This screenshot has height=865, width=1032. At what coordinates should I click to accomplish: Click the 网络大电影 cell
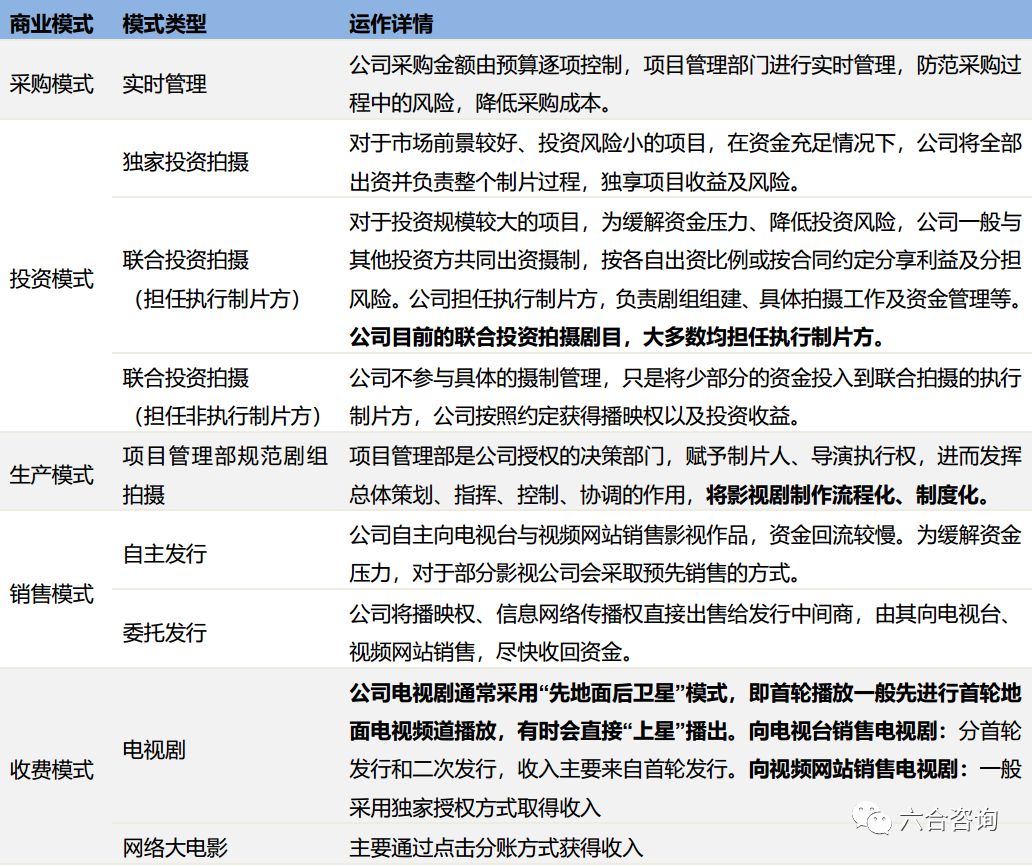click(x=175, y=847)
